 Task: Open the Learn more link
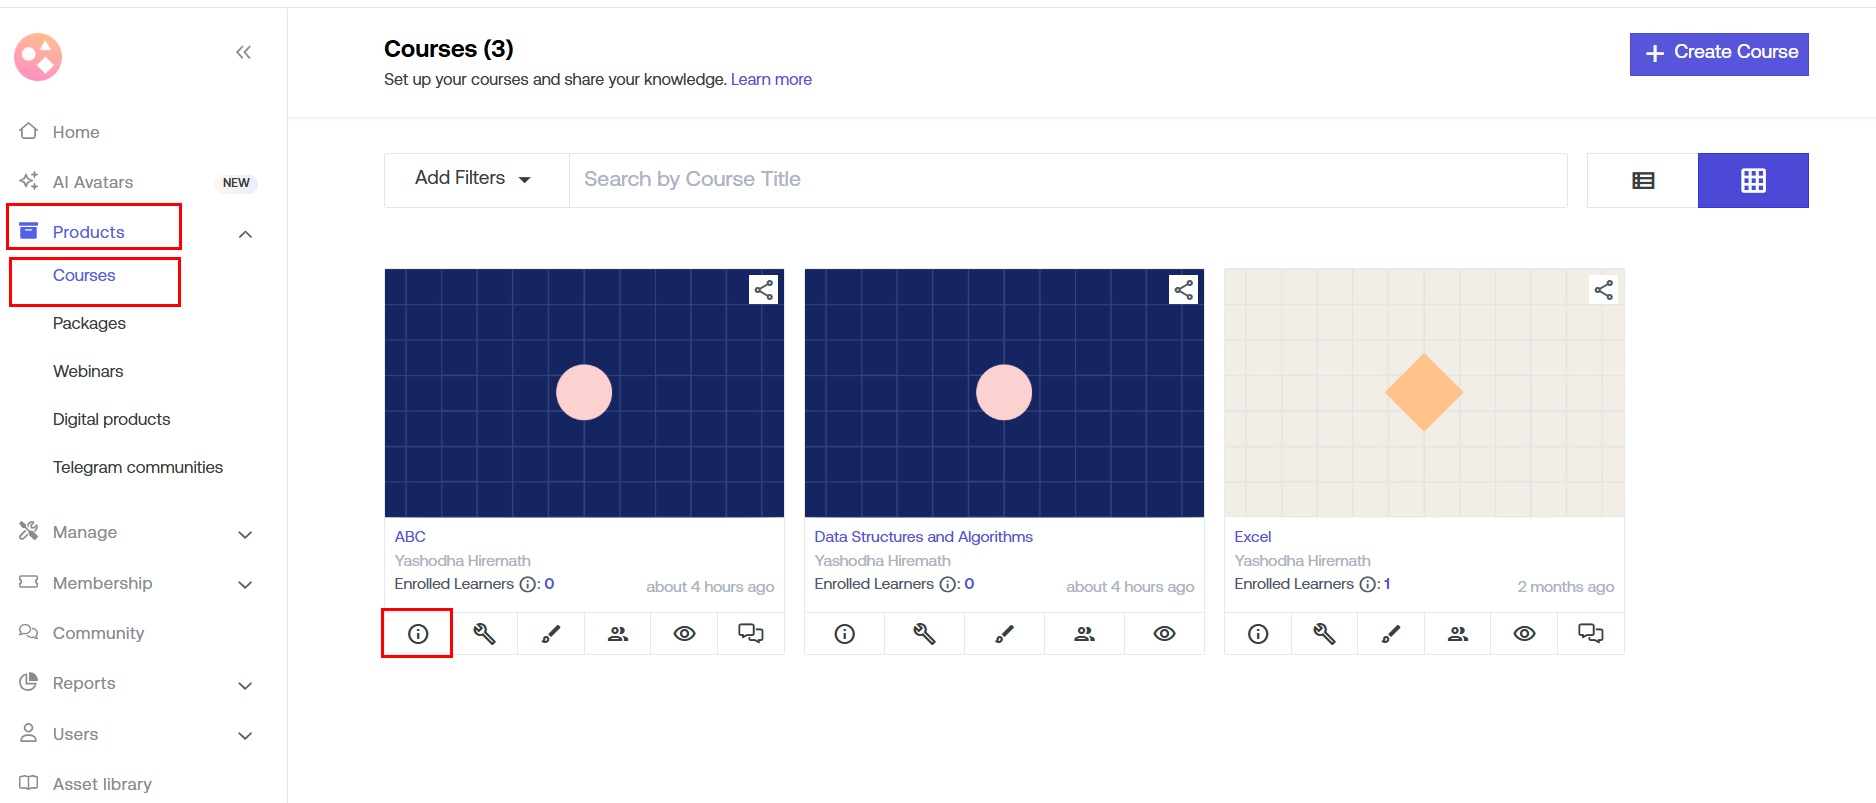click(771, 80)
